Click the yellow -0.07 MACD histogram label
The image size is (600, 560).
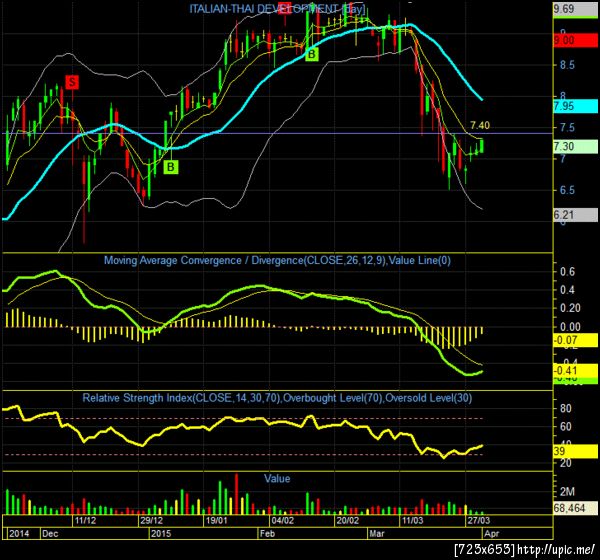576,340
